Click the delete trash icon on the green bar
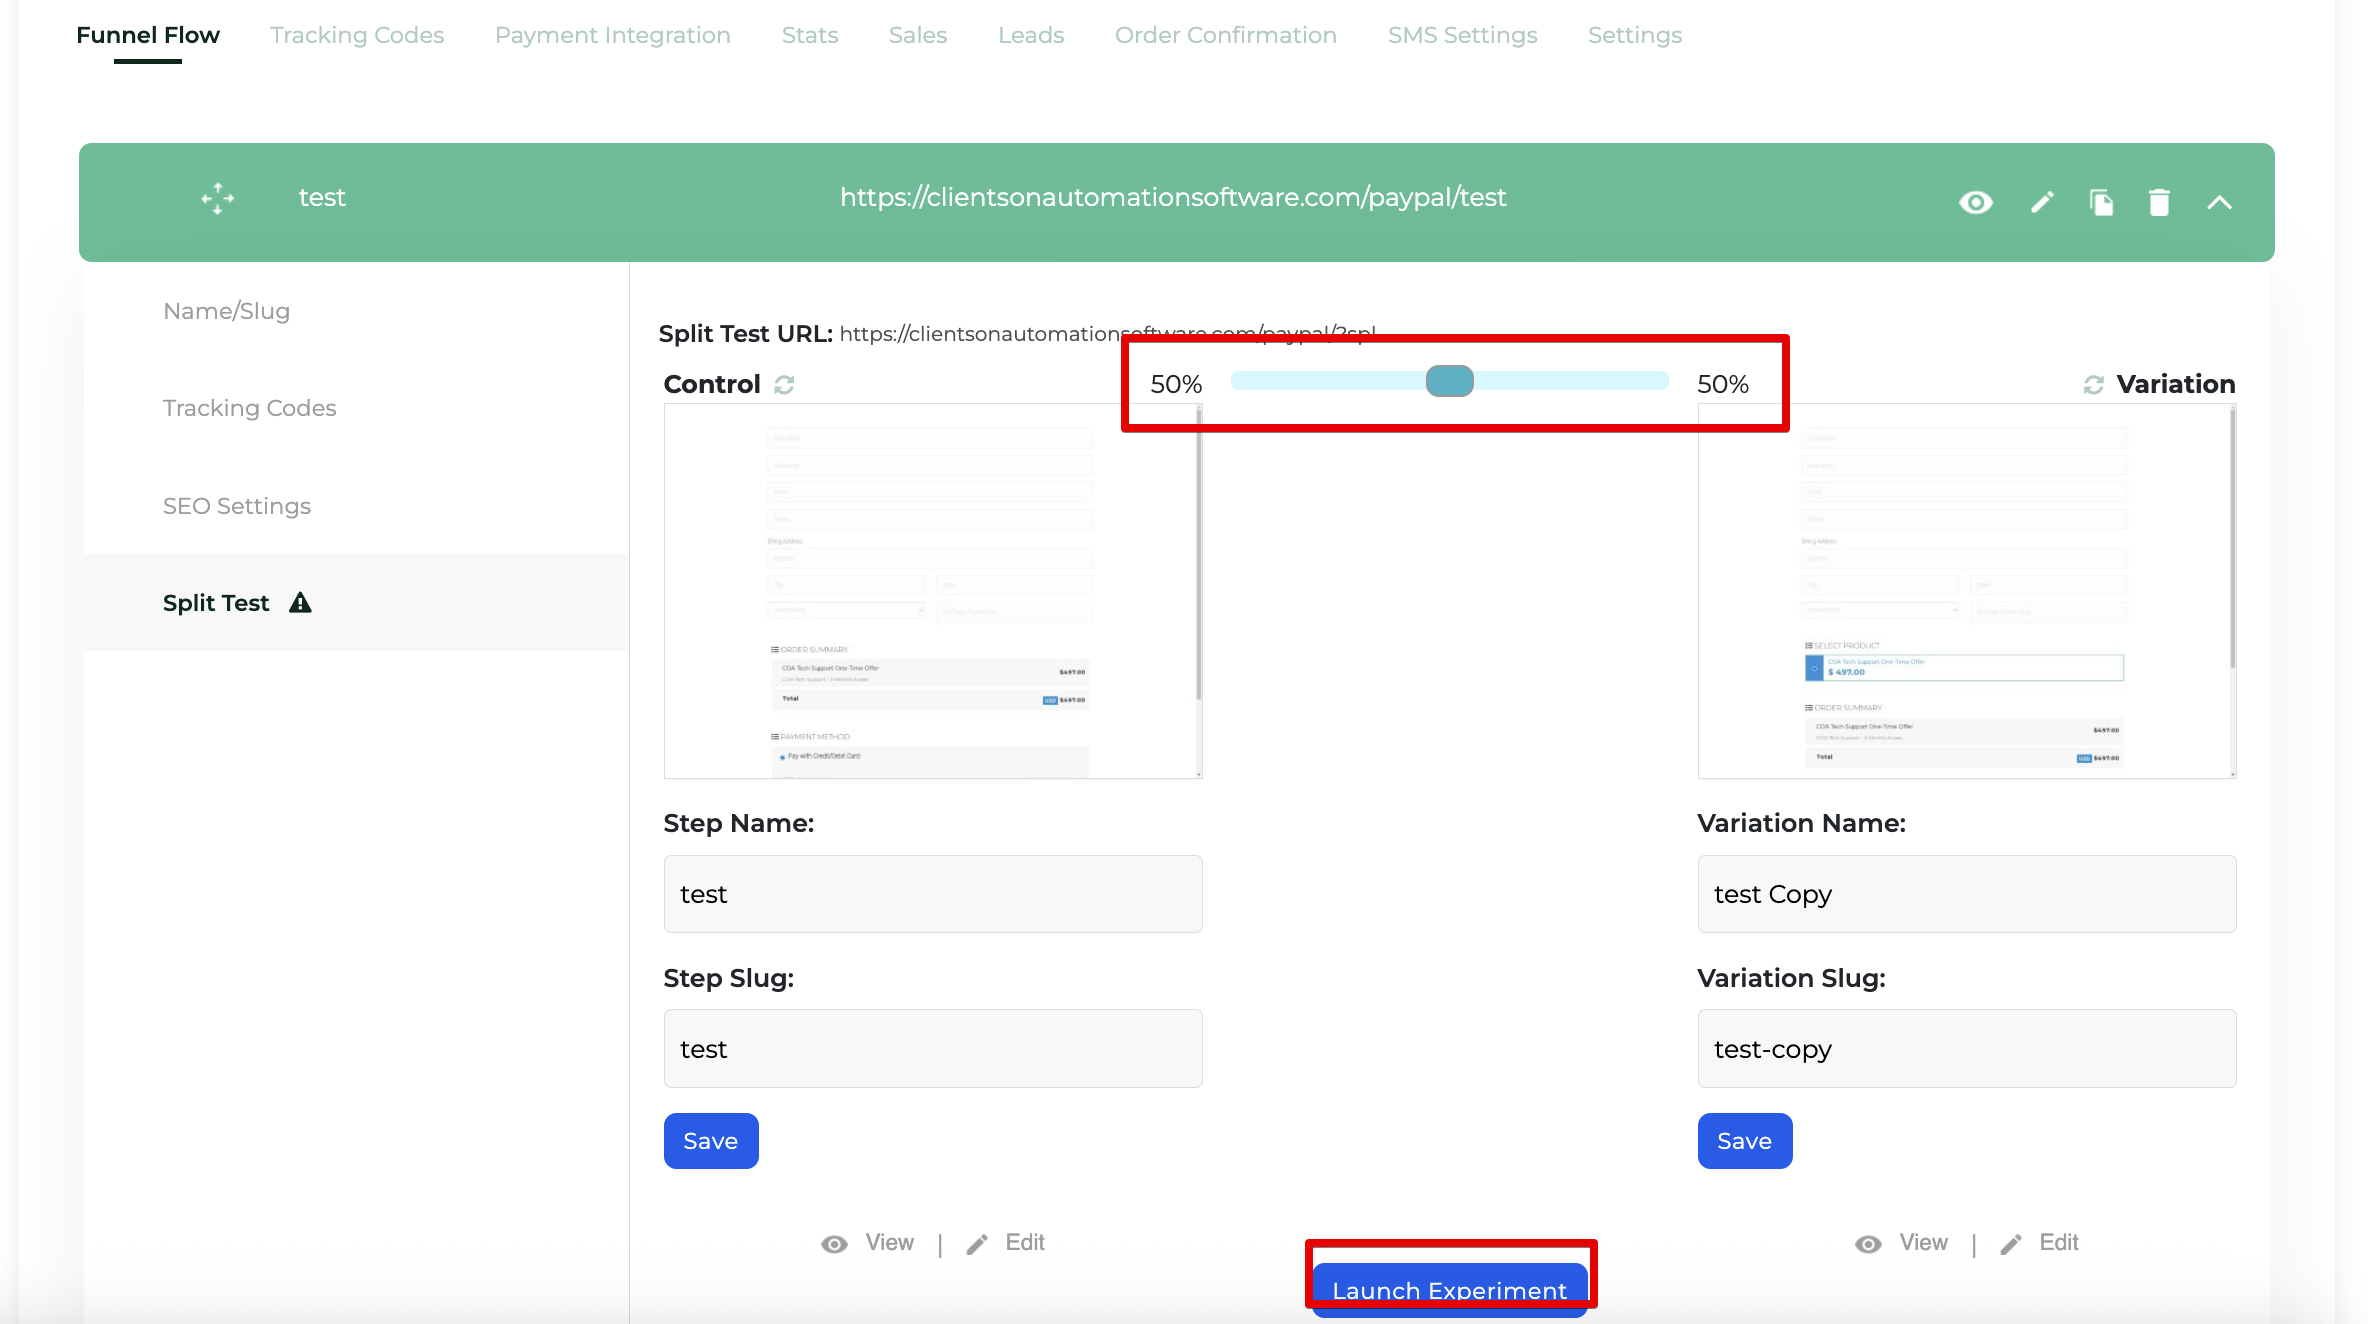2368x1324 pixels. click(2159, 202)
